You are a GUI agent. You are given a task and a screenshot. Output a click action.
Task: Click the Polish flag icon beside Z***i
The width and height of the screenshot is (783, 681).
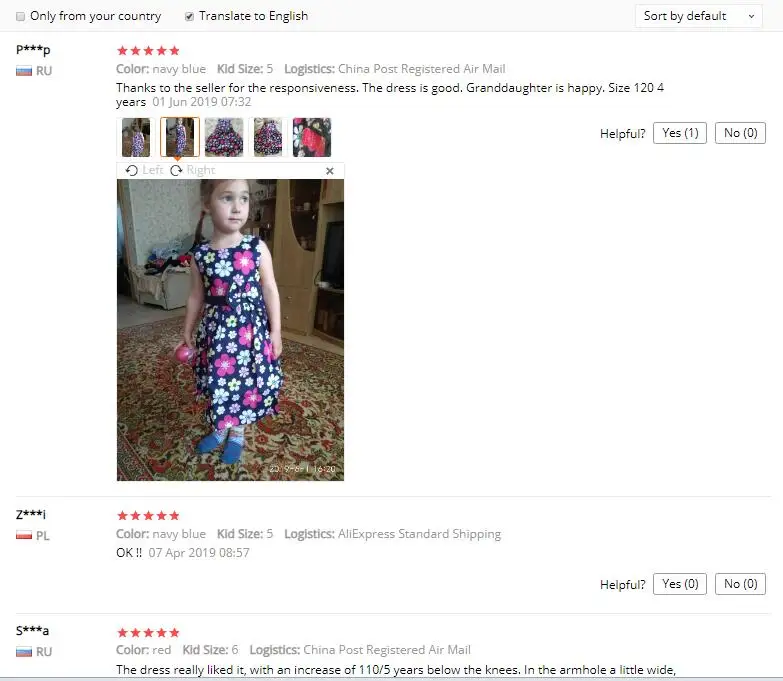23,535
